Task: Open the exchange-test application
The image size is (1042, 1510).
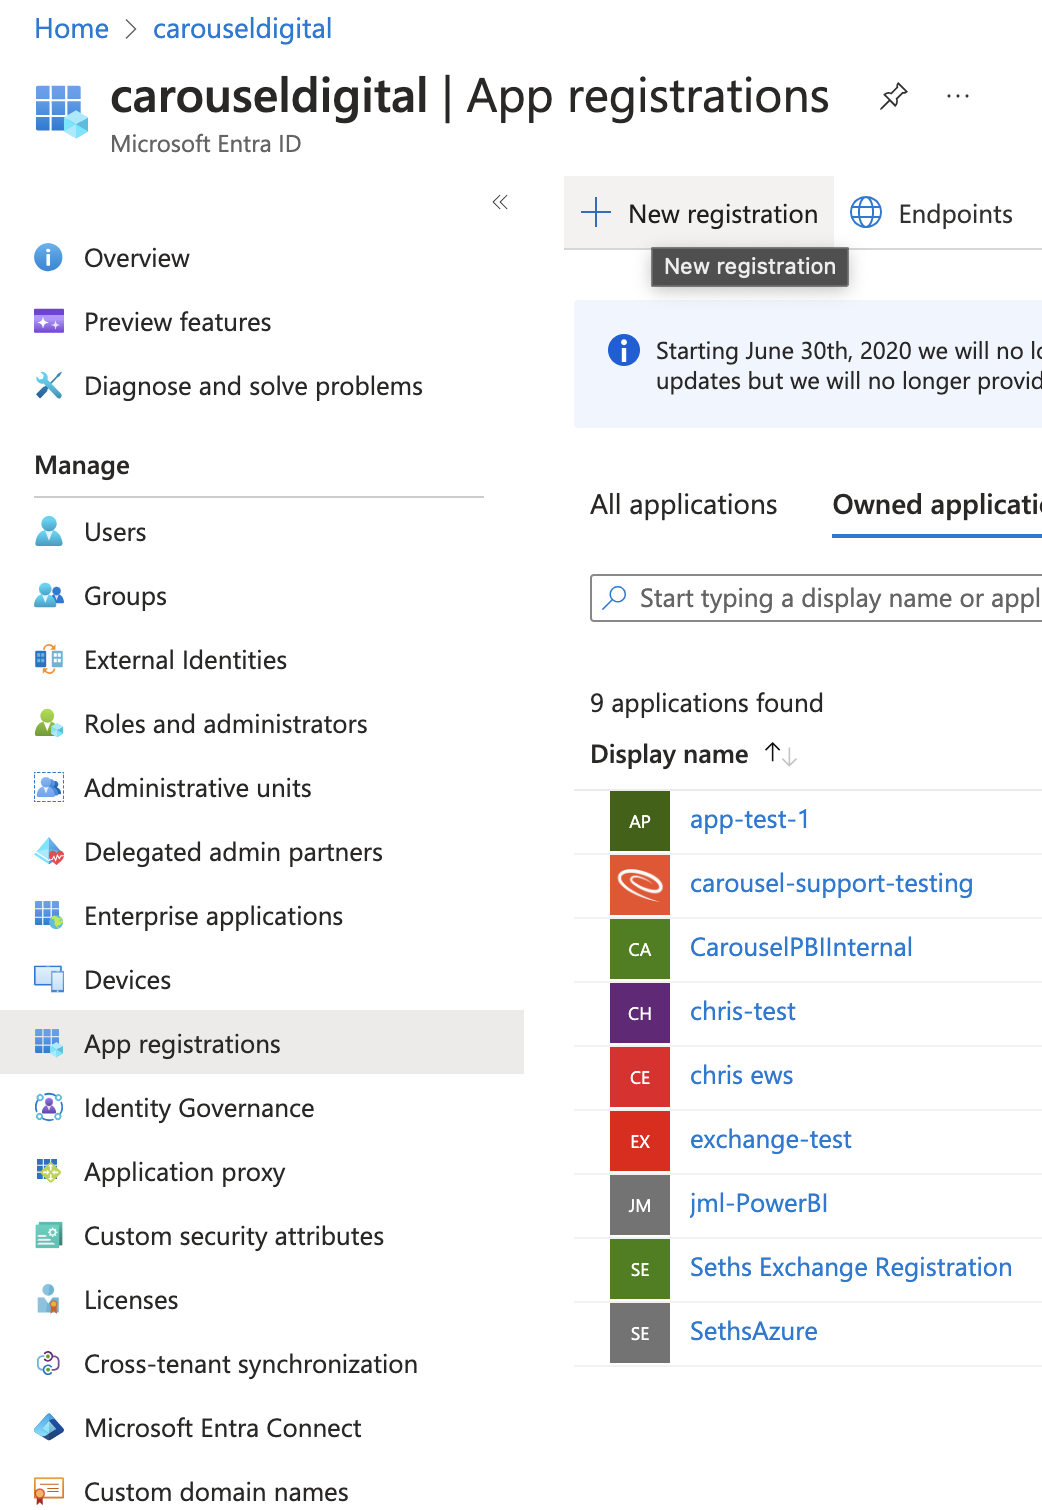Action: pyautogui.click(x=771, y=1140)
